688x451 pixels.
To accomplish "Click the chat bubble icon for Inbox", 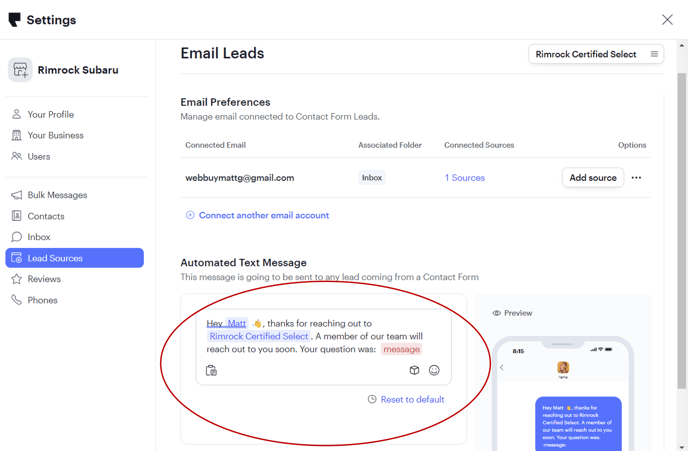I will click(16, 237).
